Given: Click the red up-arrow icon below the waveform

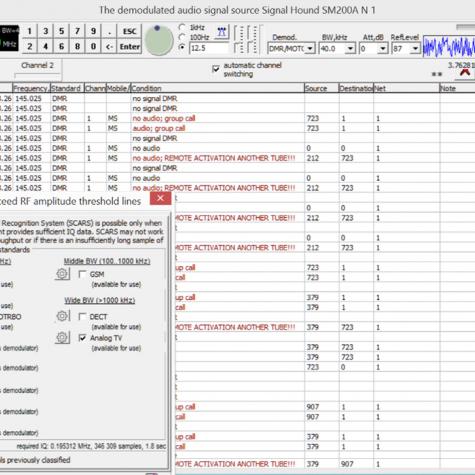Looking at the screenshot, I should (465, 73).
